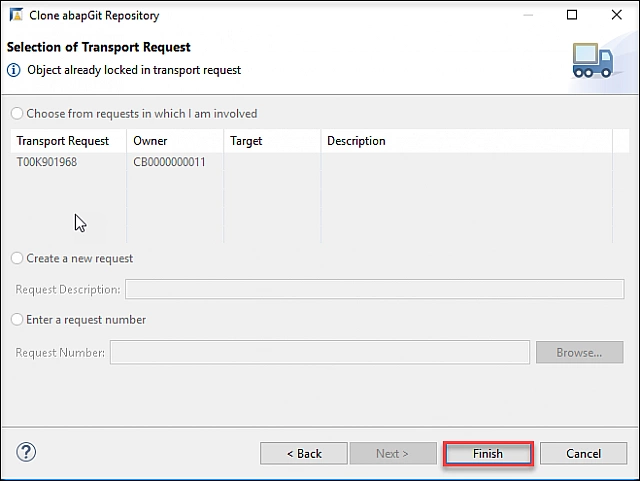Focus the Request Number input field
640x481 pixels.
pos(319,352)
